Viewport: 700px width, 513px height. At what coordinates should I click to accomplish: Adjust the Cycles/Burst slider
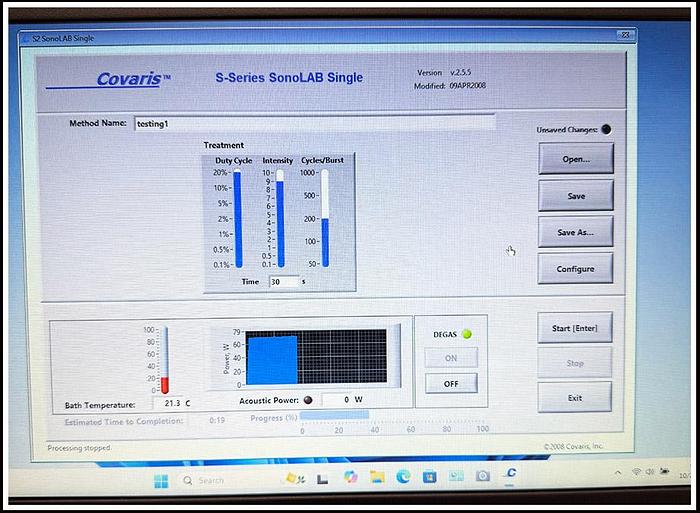pyautogui.click(x=325, y=219)
